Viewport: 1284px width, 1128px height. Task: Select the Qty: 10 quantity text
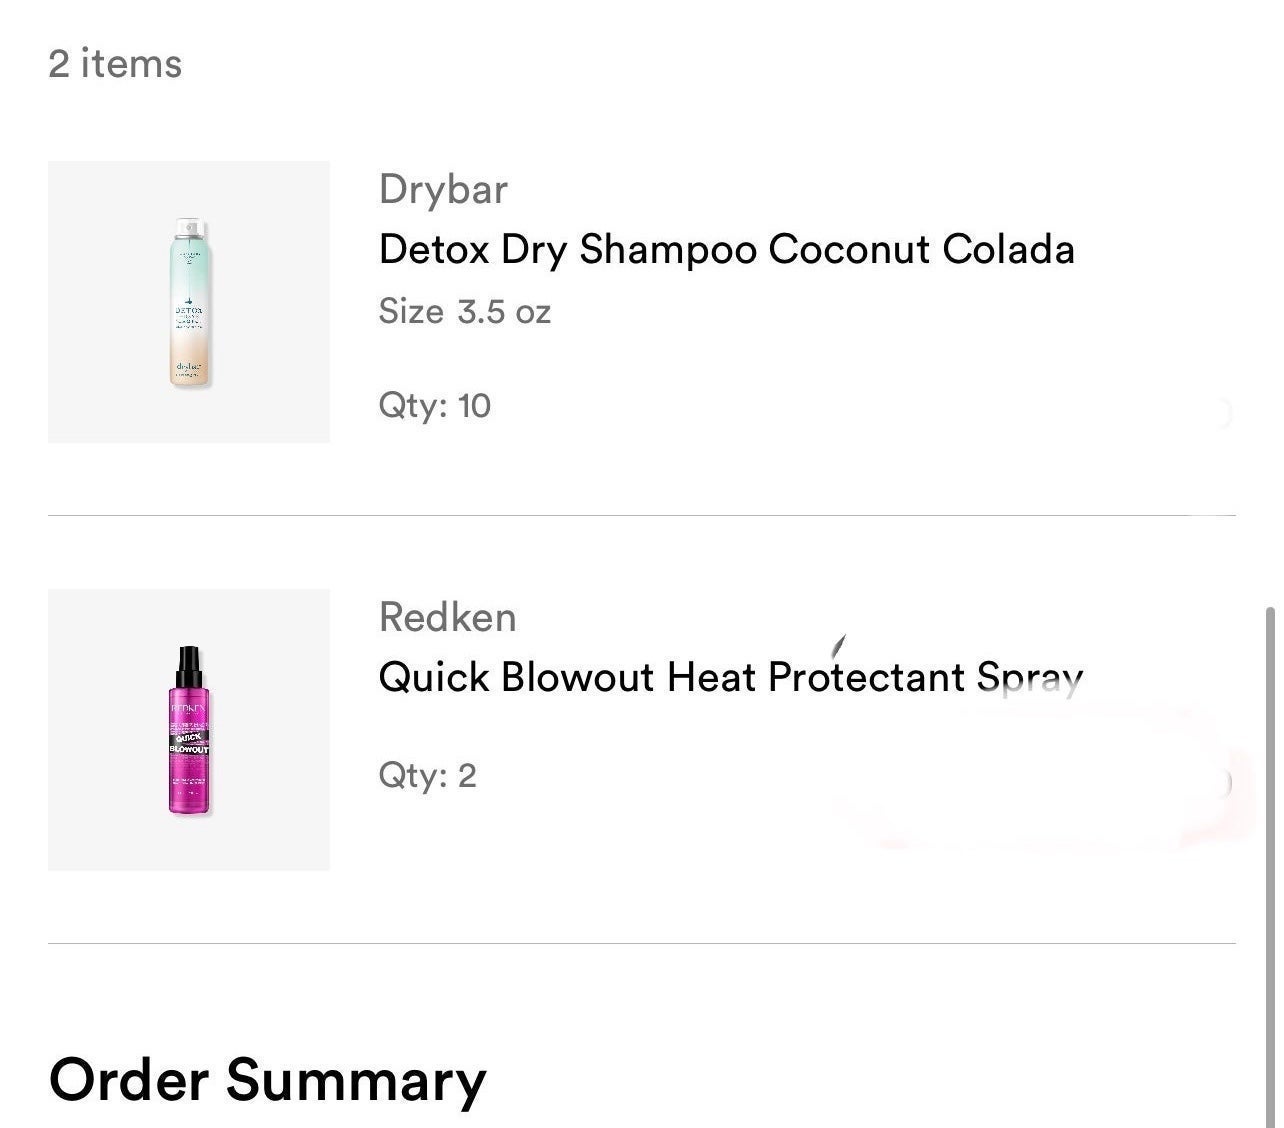[434, 406]
